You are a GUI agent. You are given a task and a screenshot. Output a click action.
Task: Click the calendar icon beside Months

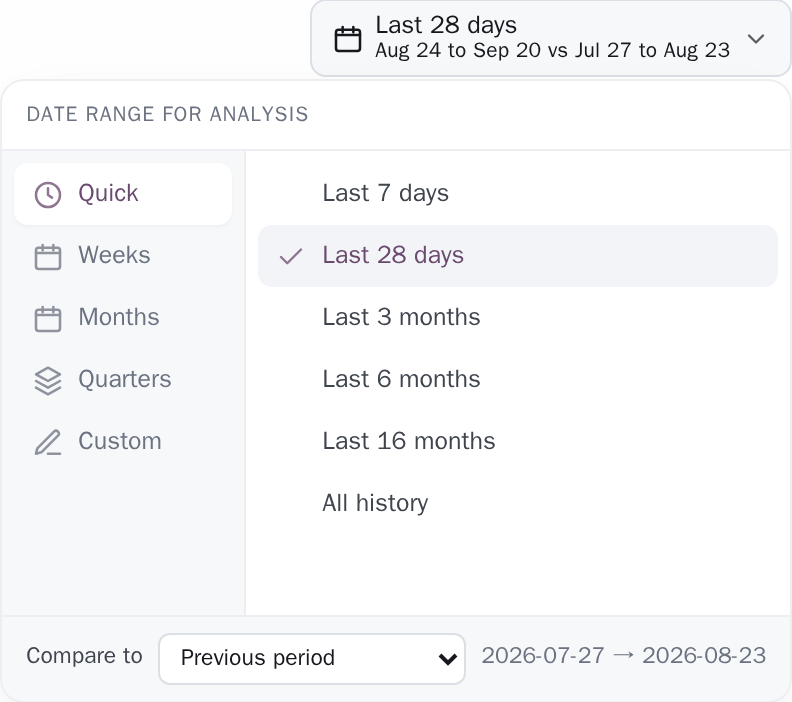48,319
